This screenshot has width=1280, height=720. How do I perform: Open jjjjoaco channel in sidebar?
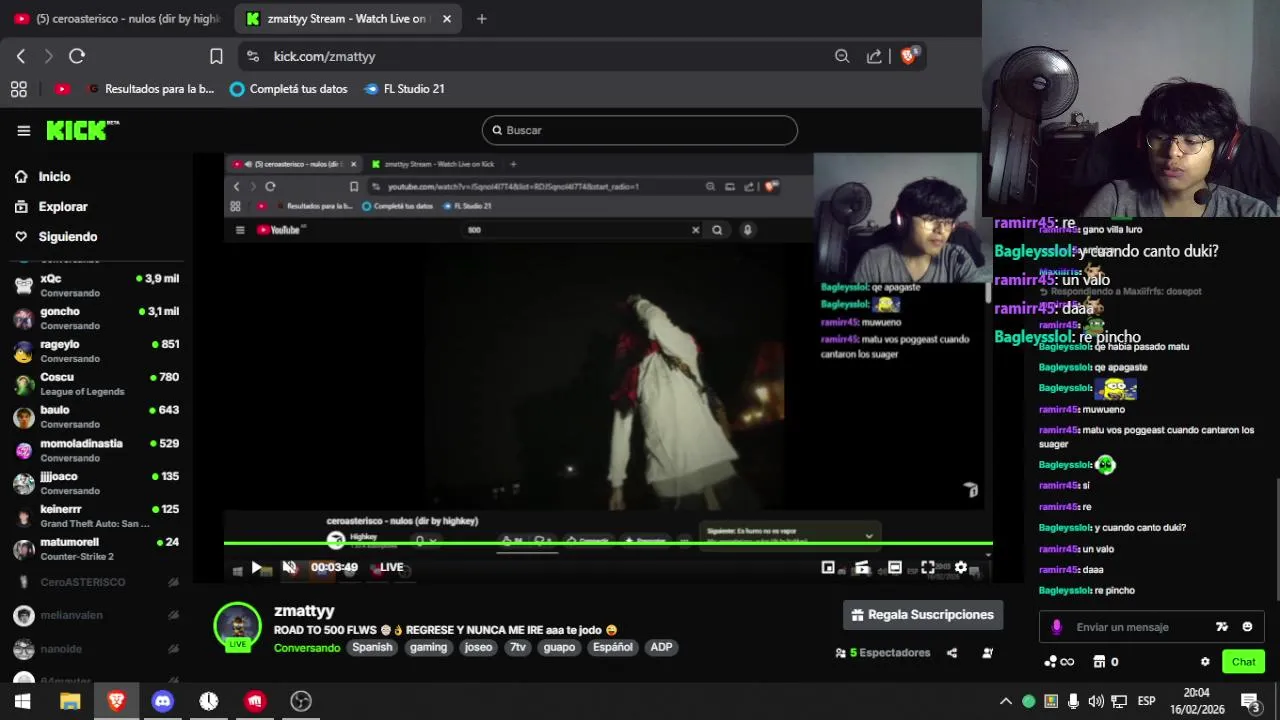pos(96,483)
